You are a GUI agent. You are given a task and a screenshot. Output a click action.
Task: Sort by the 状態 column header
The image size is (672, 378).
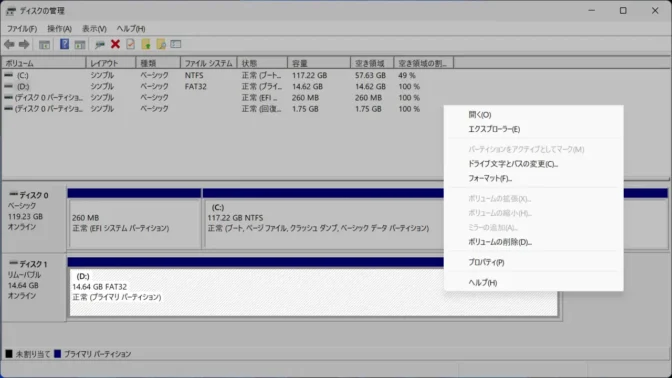click(x=262, y=63)
